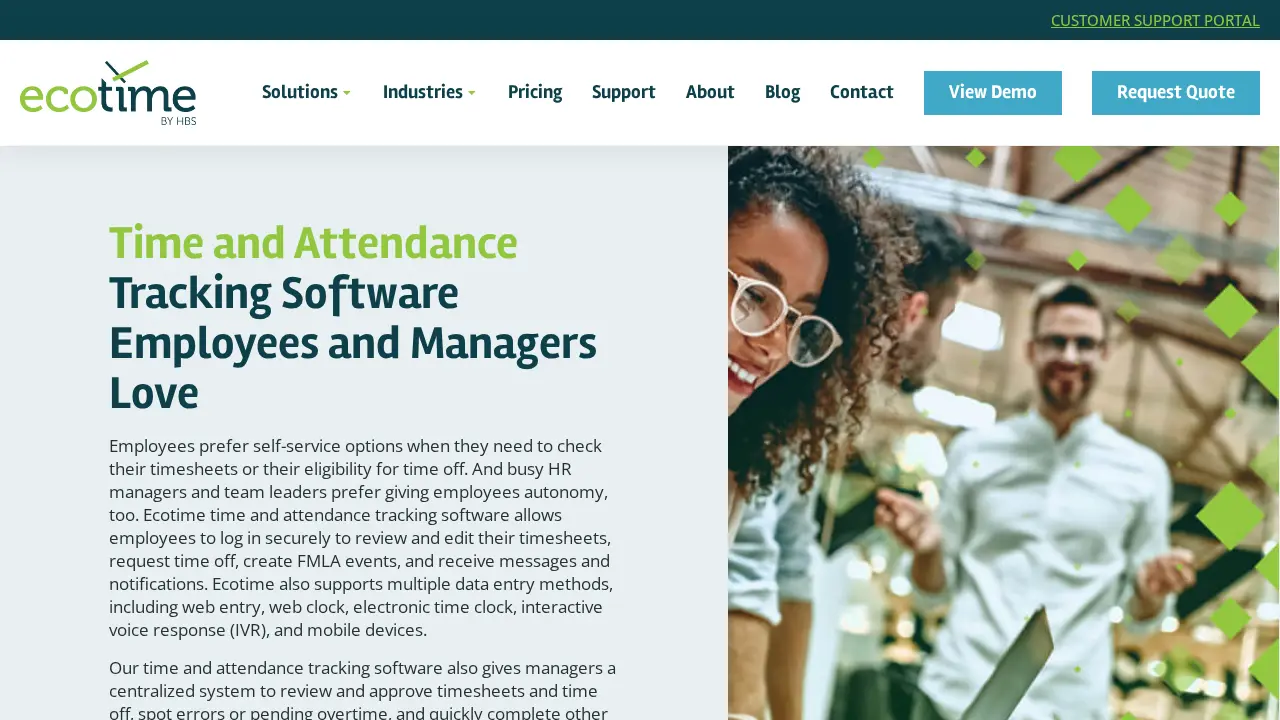Go to the Support page

point(624,93)
